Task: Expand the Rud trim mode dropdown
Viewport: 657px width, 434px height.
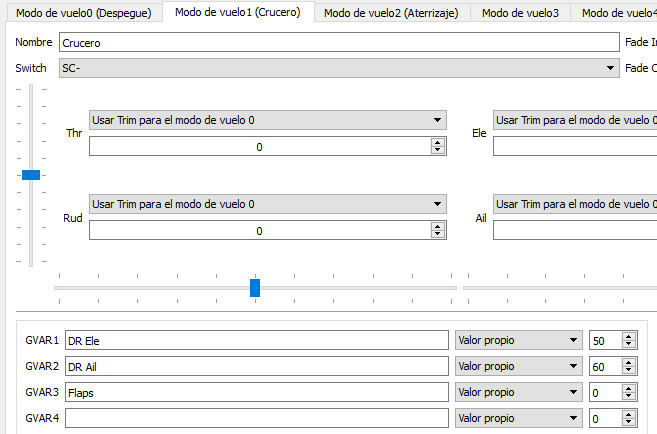Action: [267, 204]
